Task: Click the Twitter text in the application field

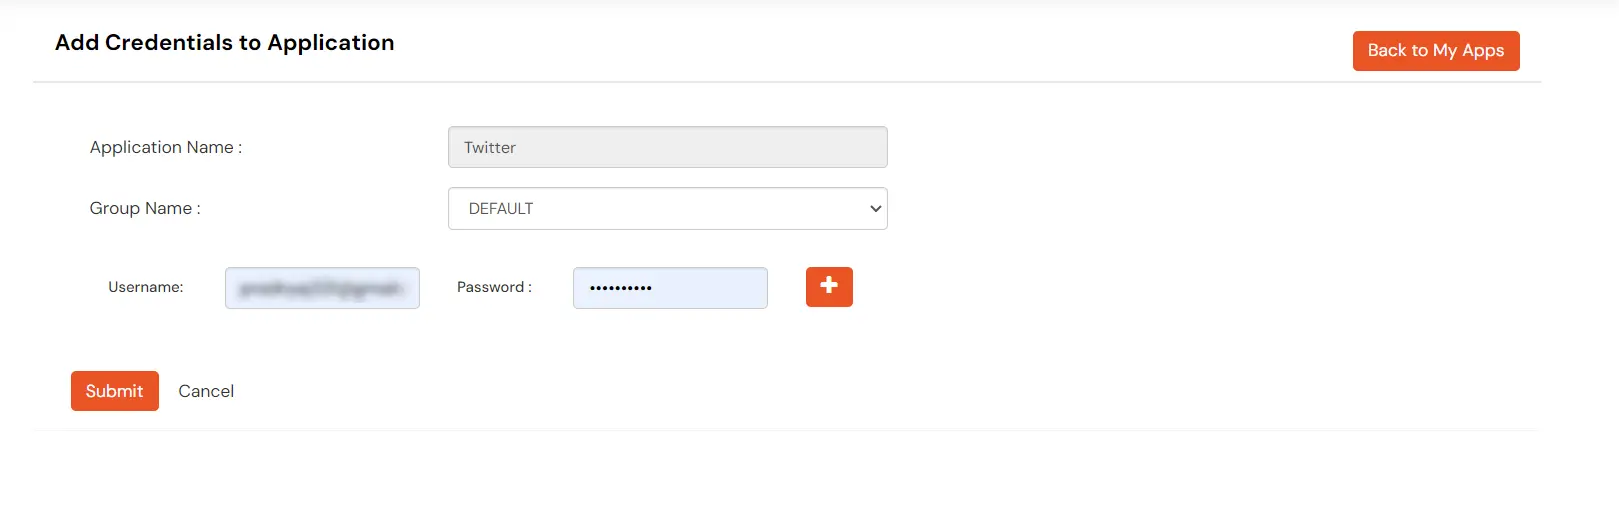Action: (x=490, y=147)
